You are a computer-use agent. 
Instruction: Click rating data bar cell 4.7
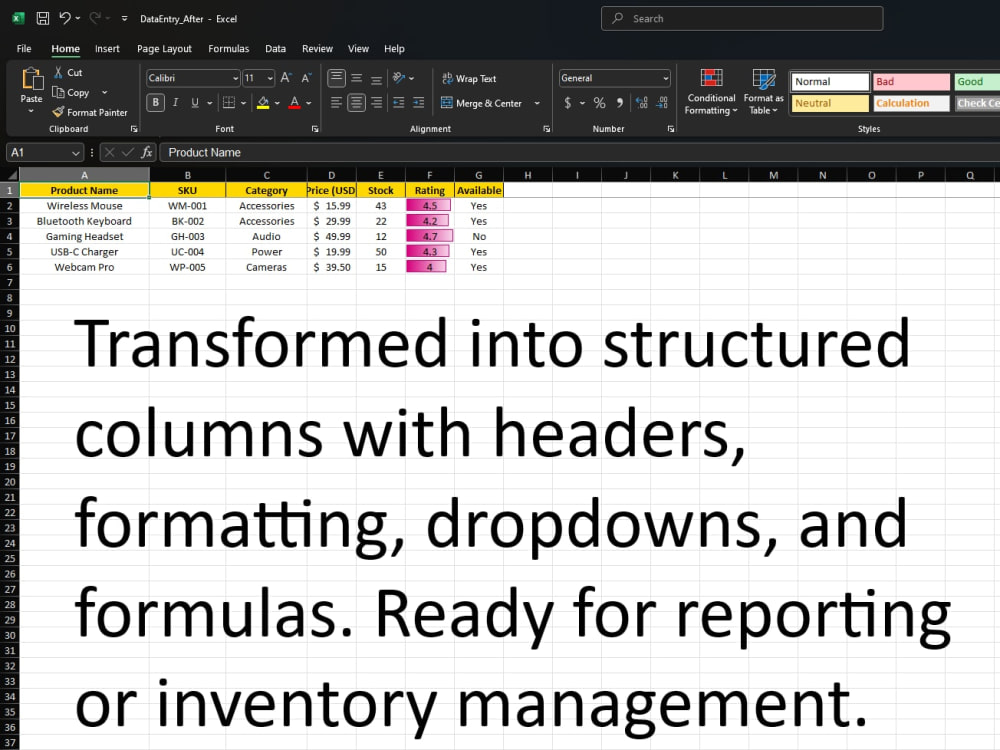pyautogui.click(x=430, y=236)
